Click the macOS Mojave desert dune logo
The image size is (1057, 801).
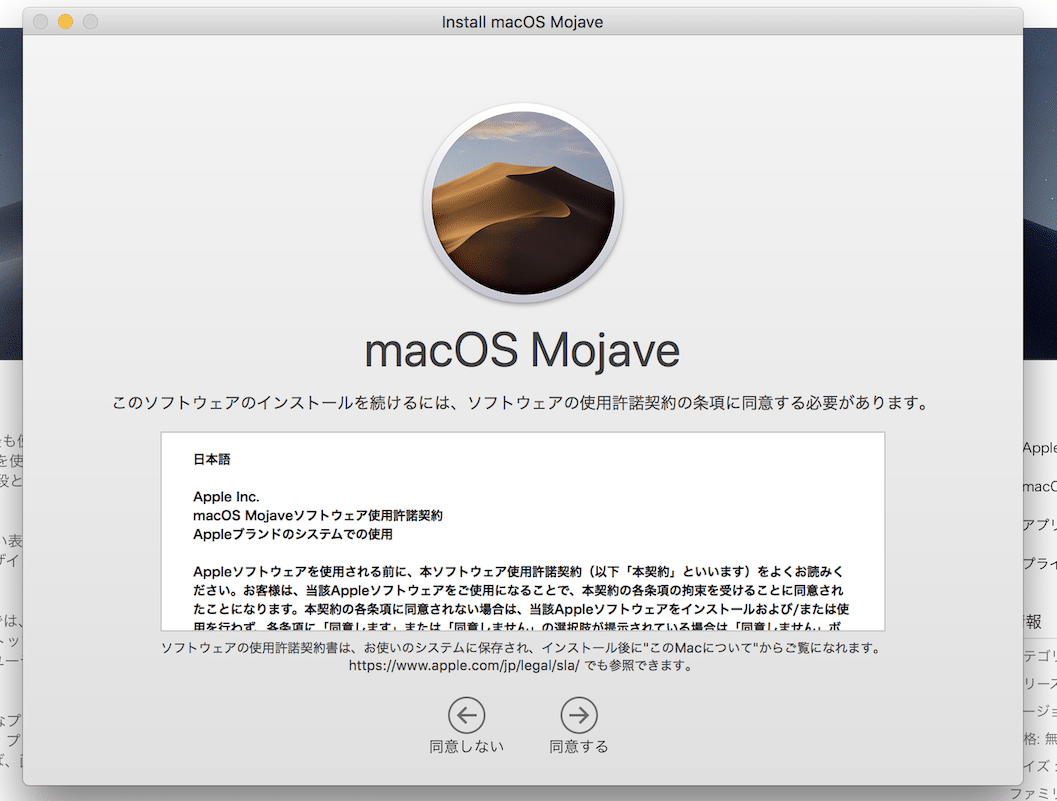pos(523,203)
